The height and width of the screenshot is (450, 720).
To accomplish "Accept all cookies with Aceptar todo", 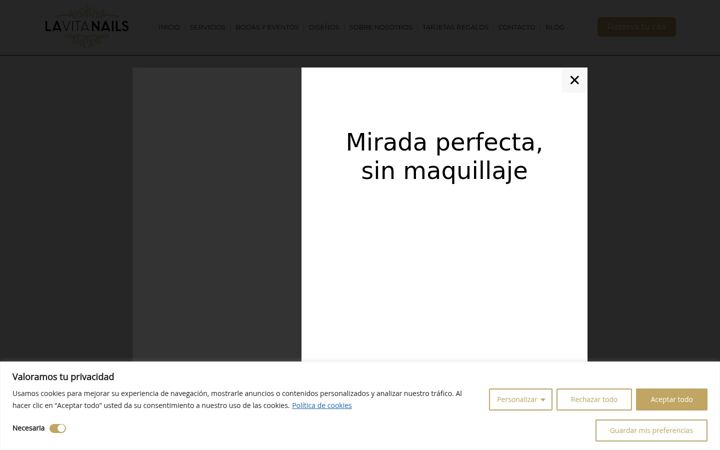I will coord(671,399).
